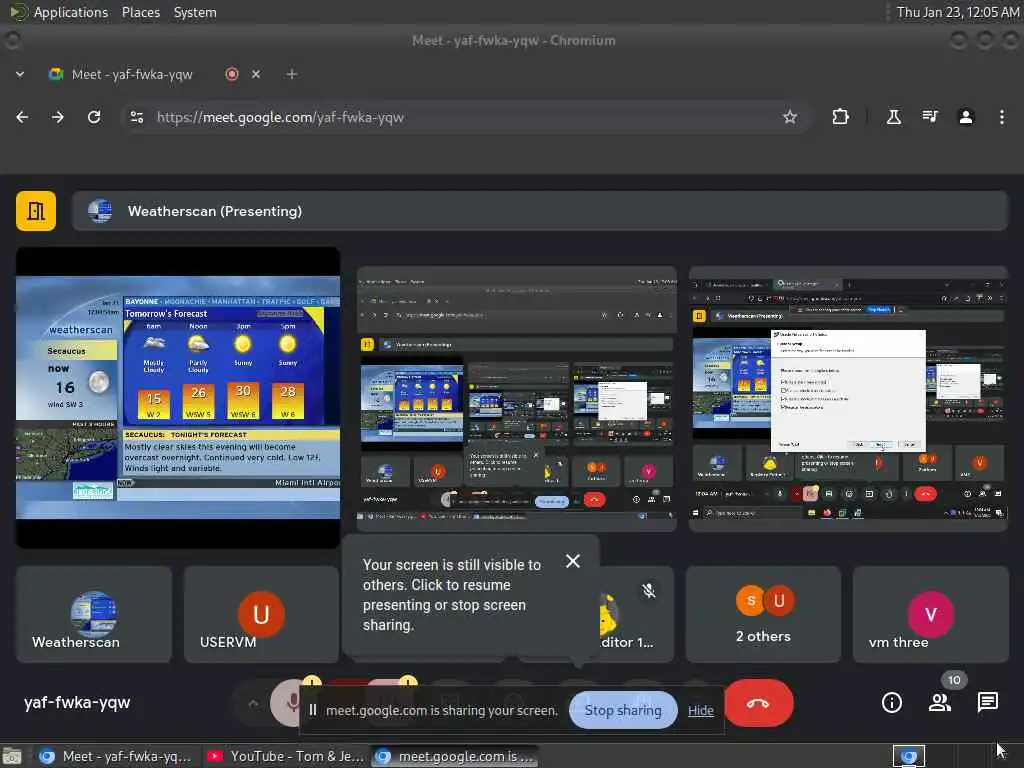Screen dimensions: 1024x768
Task: Click the yaf-fwka-yqw meeting code
Action: [x=77, y=703]
